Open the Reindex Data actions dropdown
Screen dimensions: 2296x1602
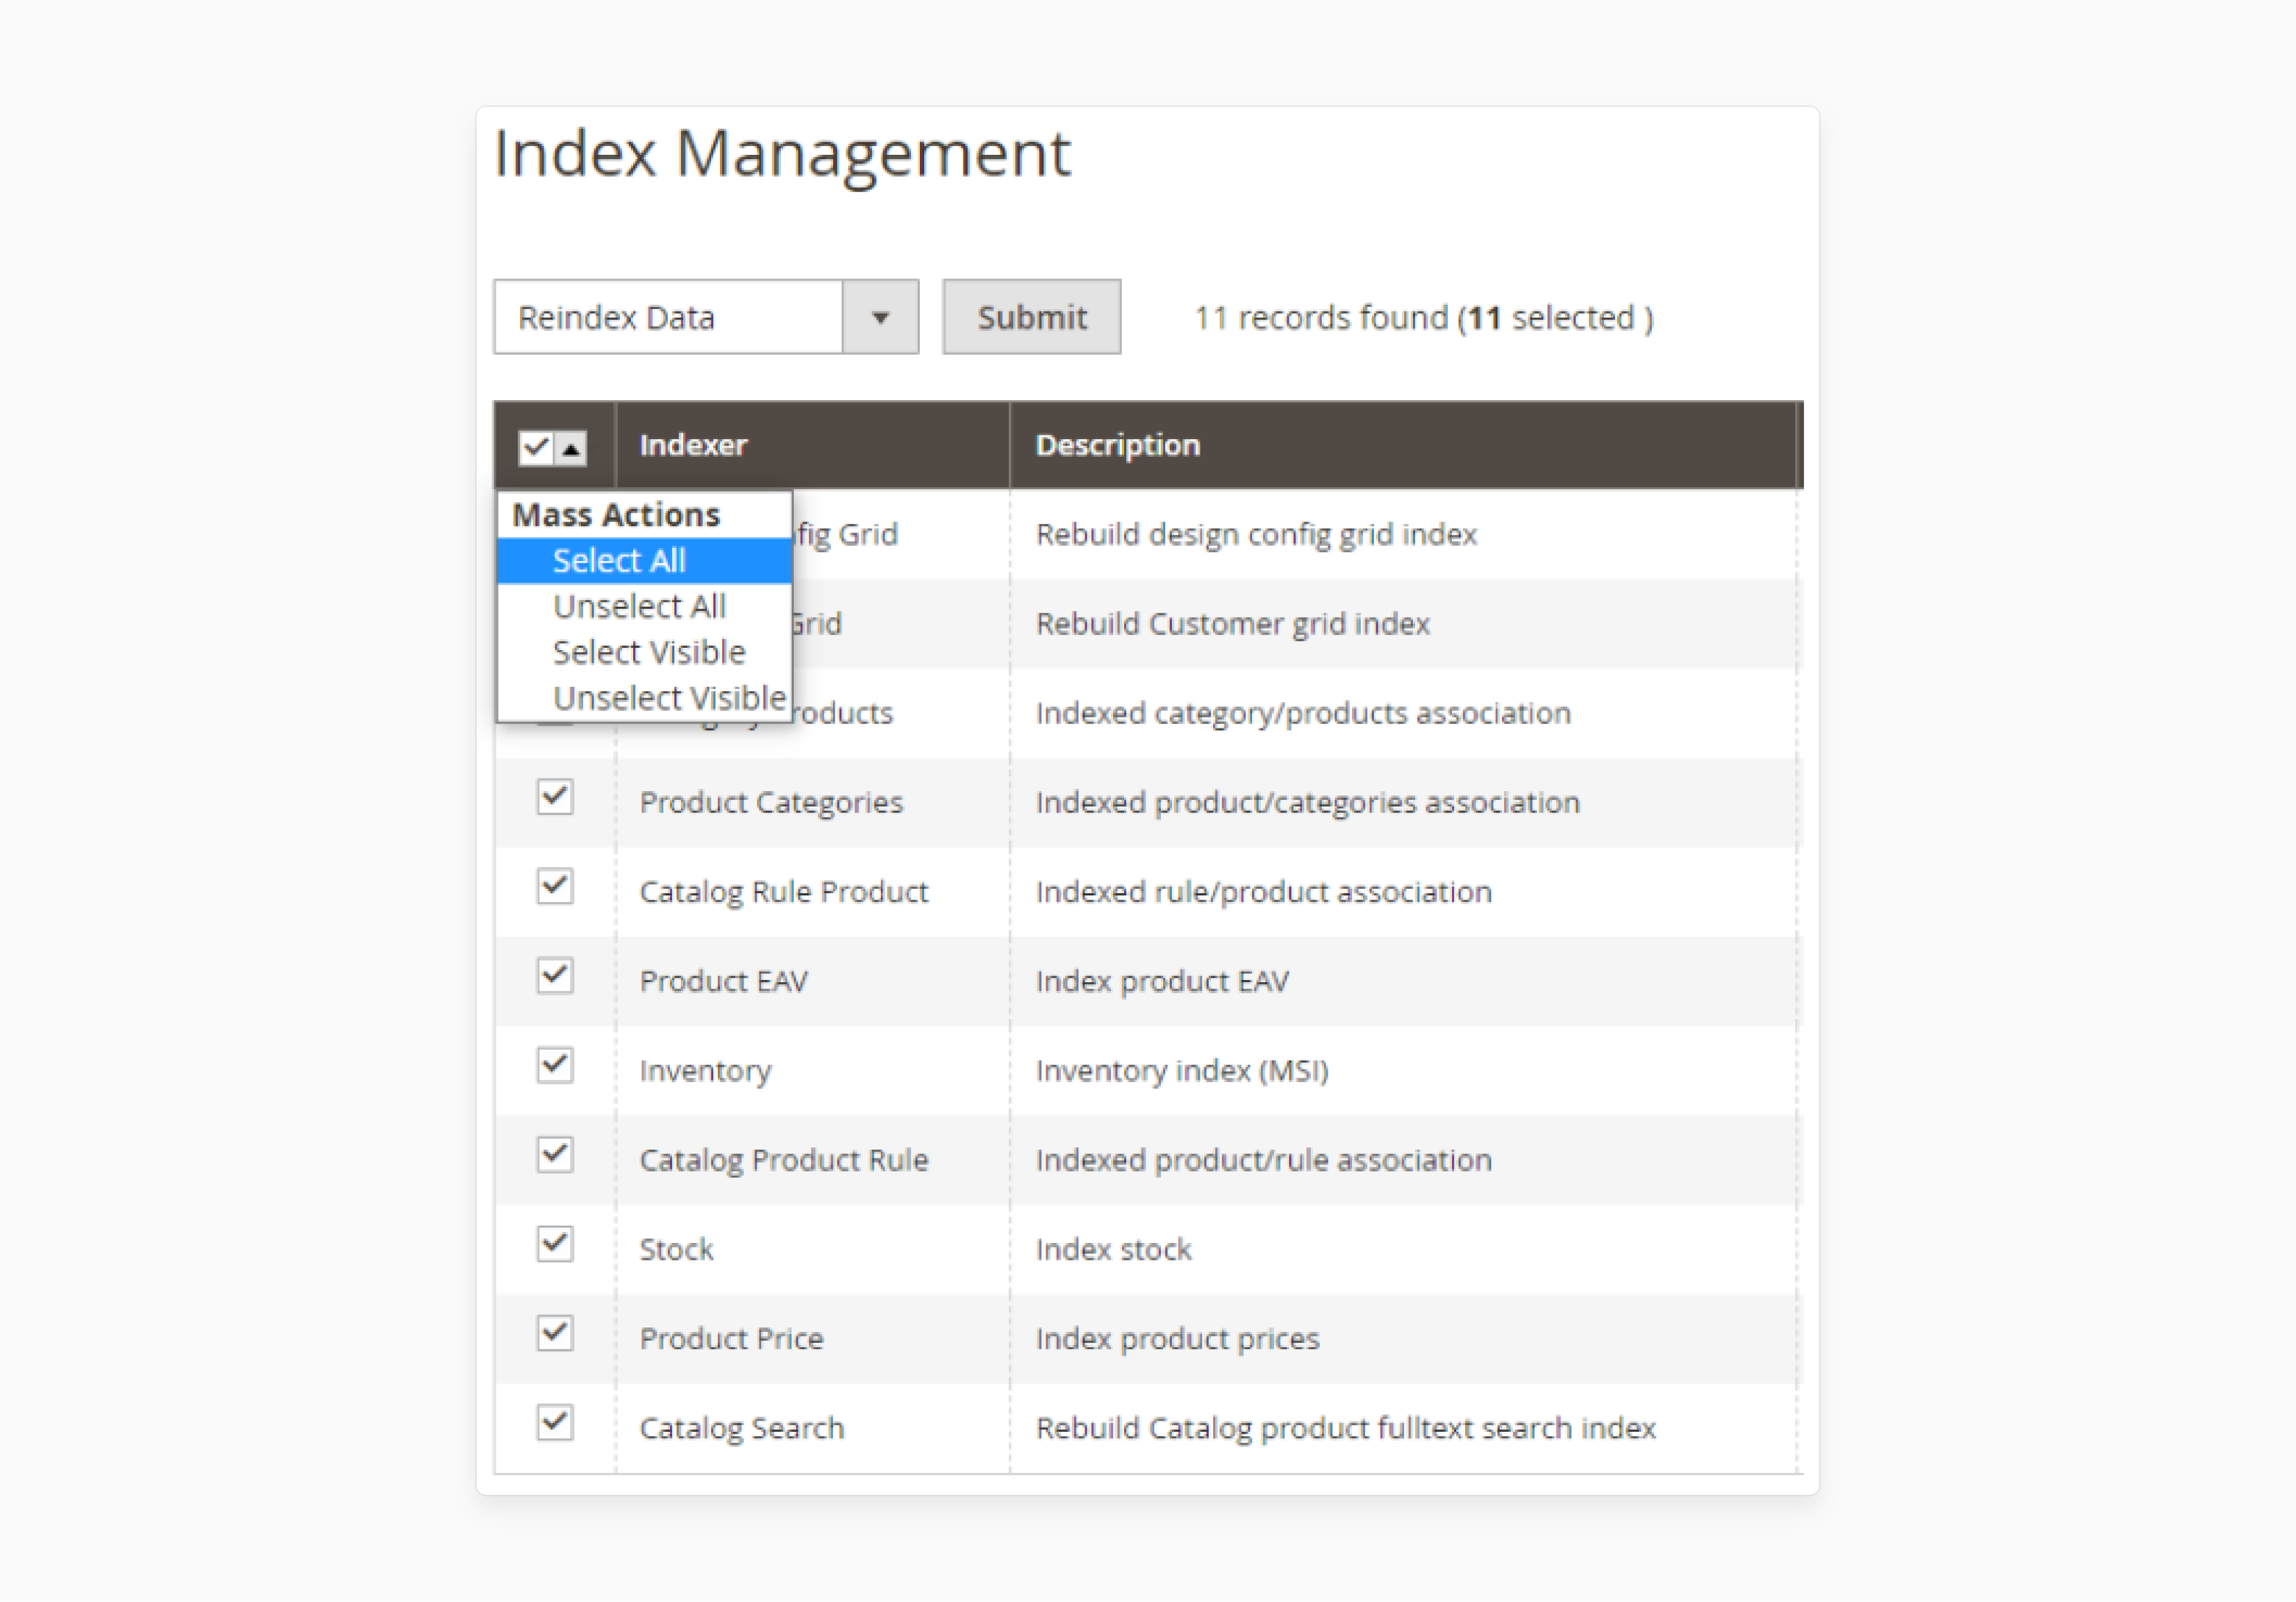pos(705,317)
